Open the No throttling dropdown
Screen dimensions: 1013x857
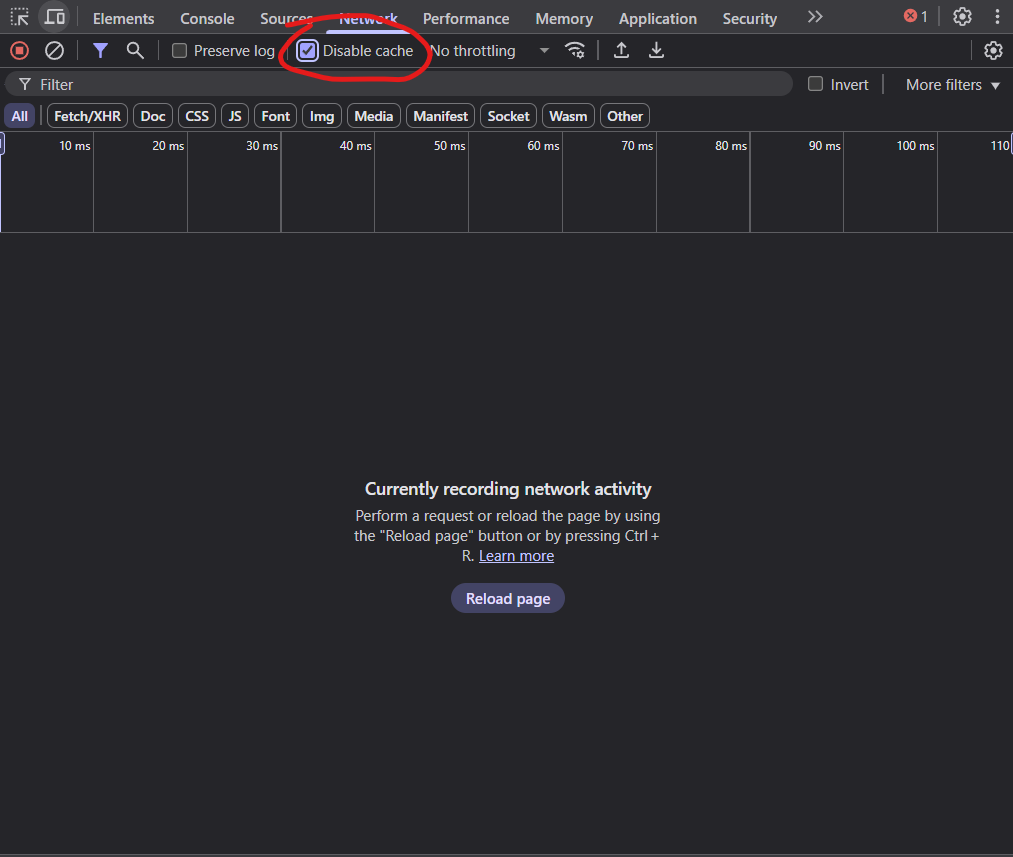coord(489,51)
